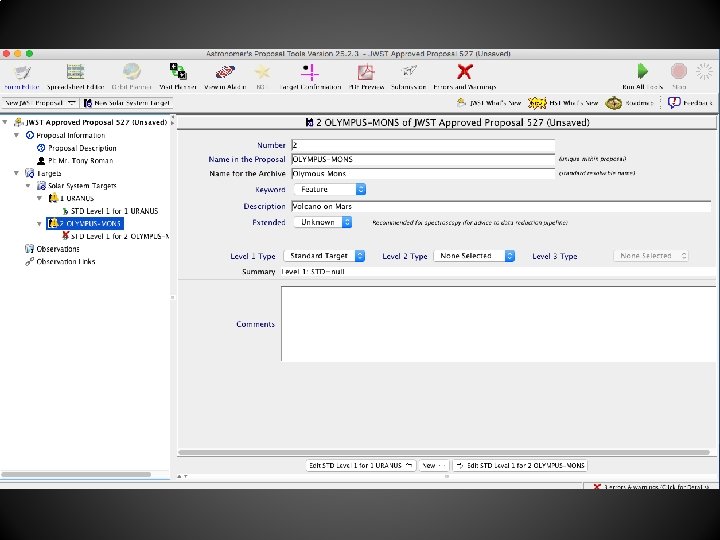Open the Level 2 Type dropdown
The image size is (720, 540).
[474, 256]
